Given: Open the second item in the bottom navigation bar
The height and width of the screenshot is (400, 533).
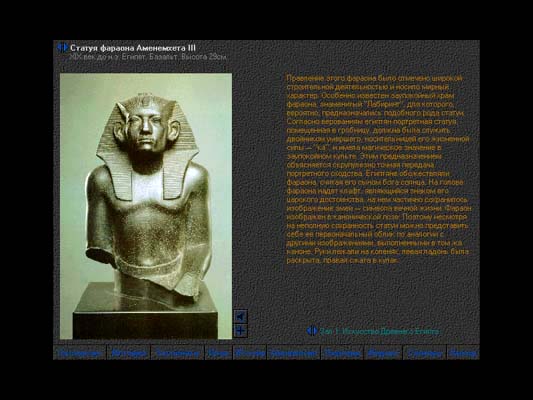Looking at the screenshot, I should 129,353.
